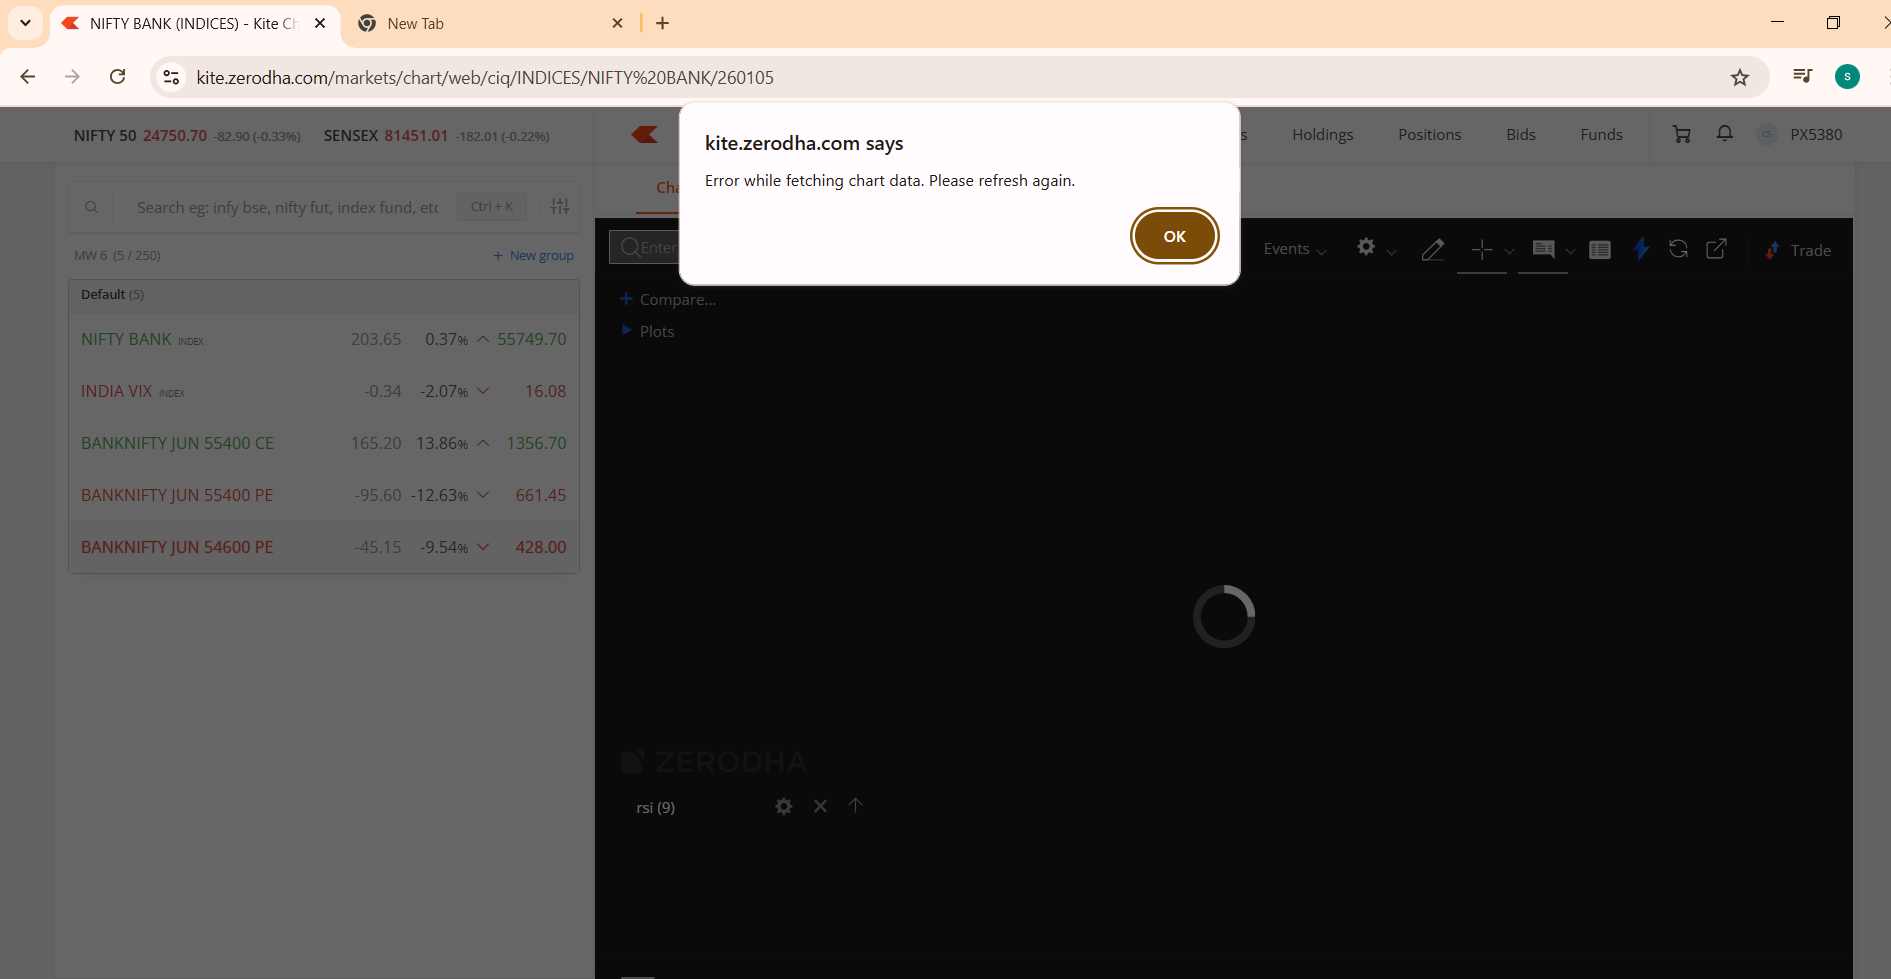
Task: Open the media control icon
Action: pos(1802,76)
